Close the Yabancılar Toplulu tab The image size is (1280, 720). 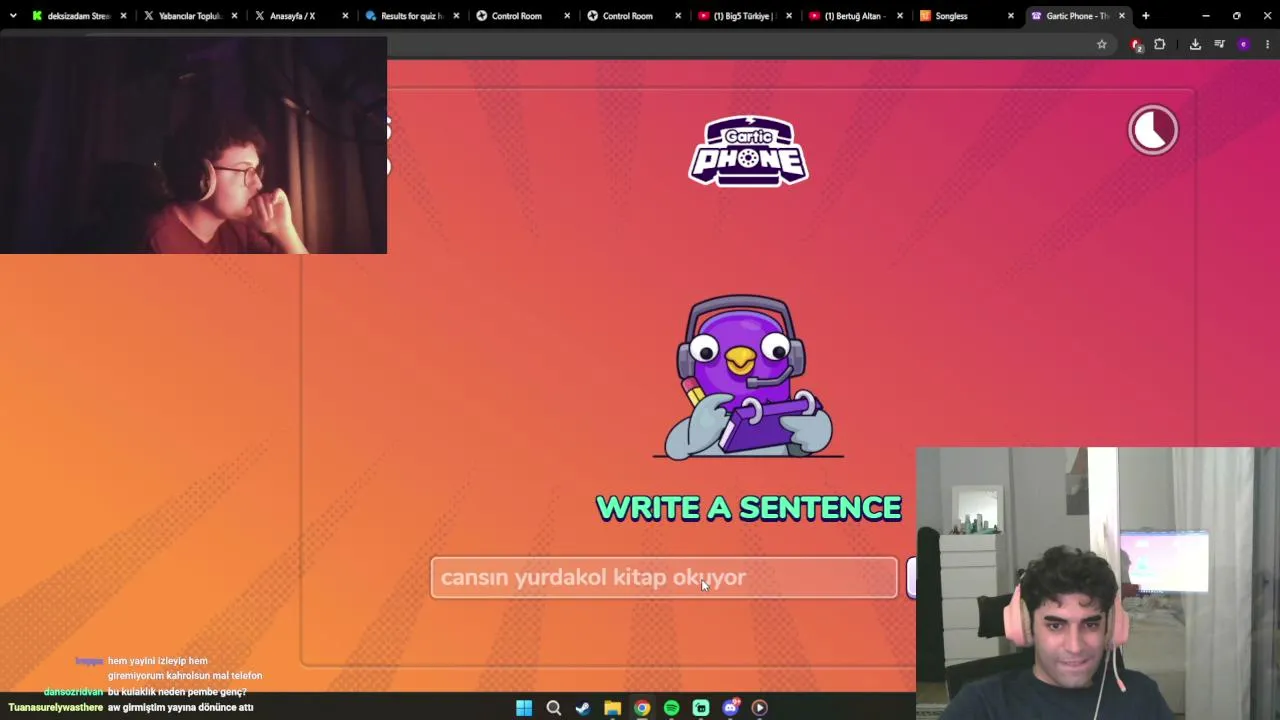click(x=235, y=16)
